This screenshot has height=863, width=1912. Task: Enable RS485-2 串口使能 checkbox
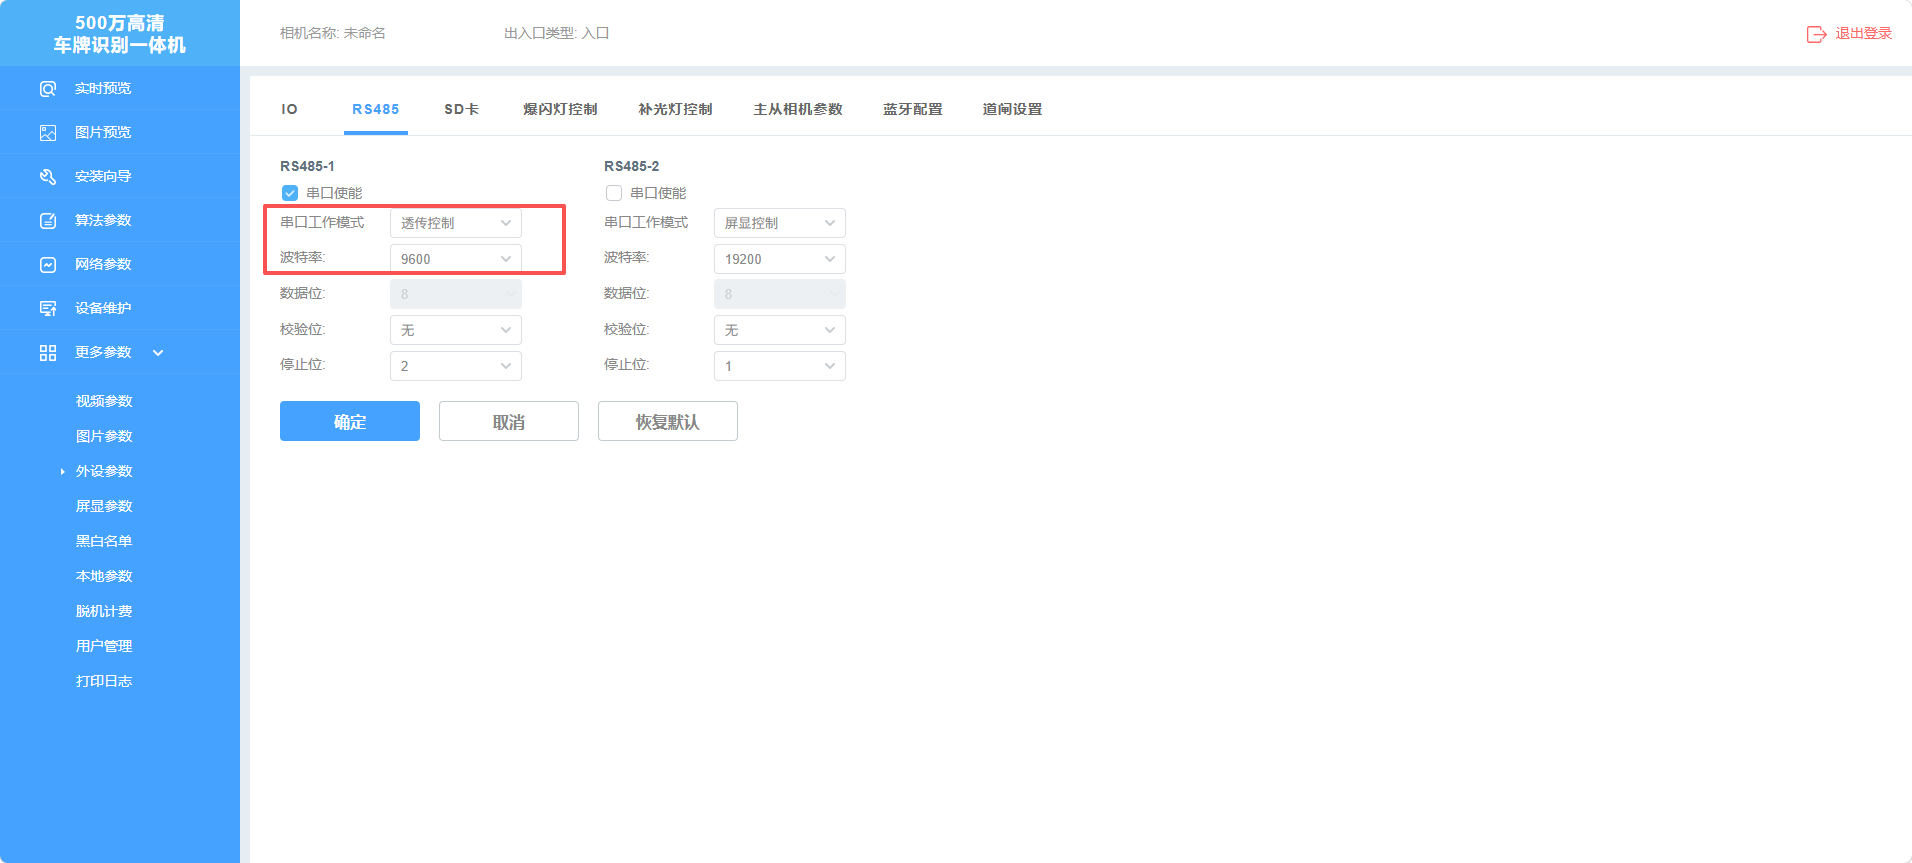coord(614,193)
